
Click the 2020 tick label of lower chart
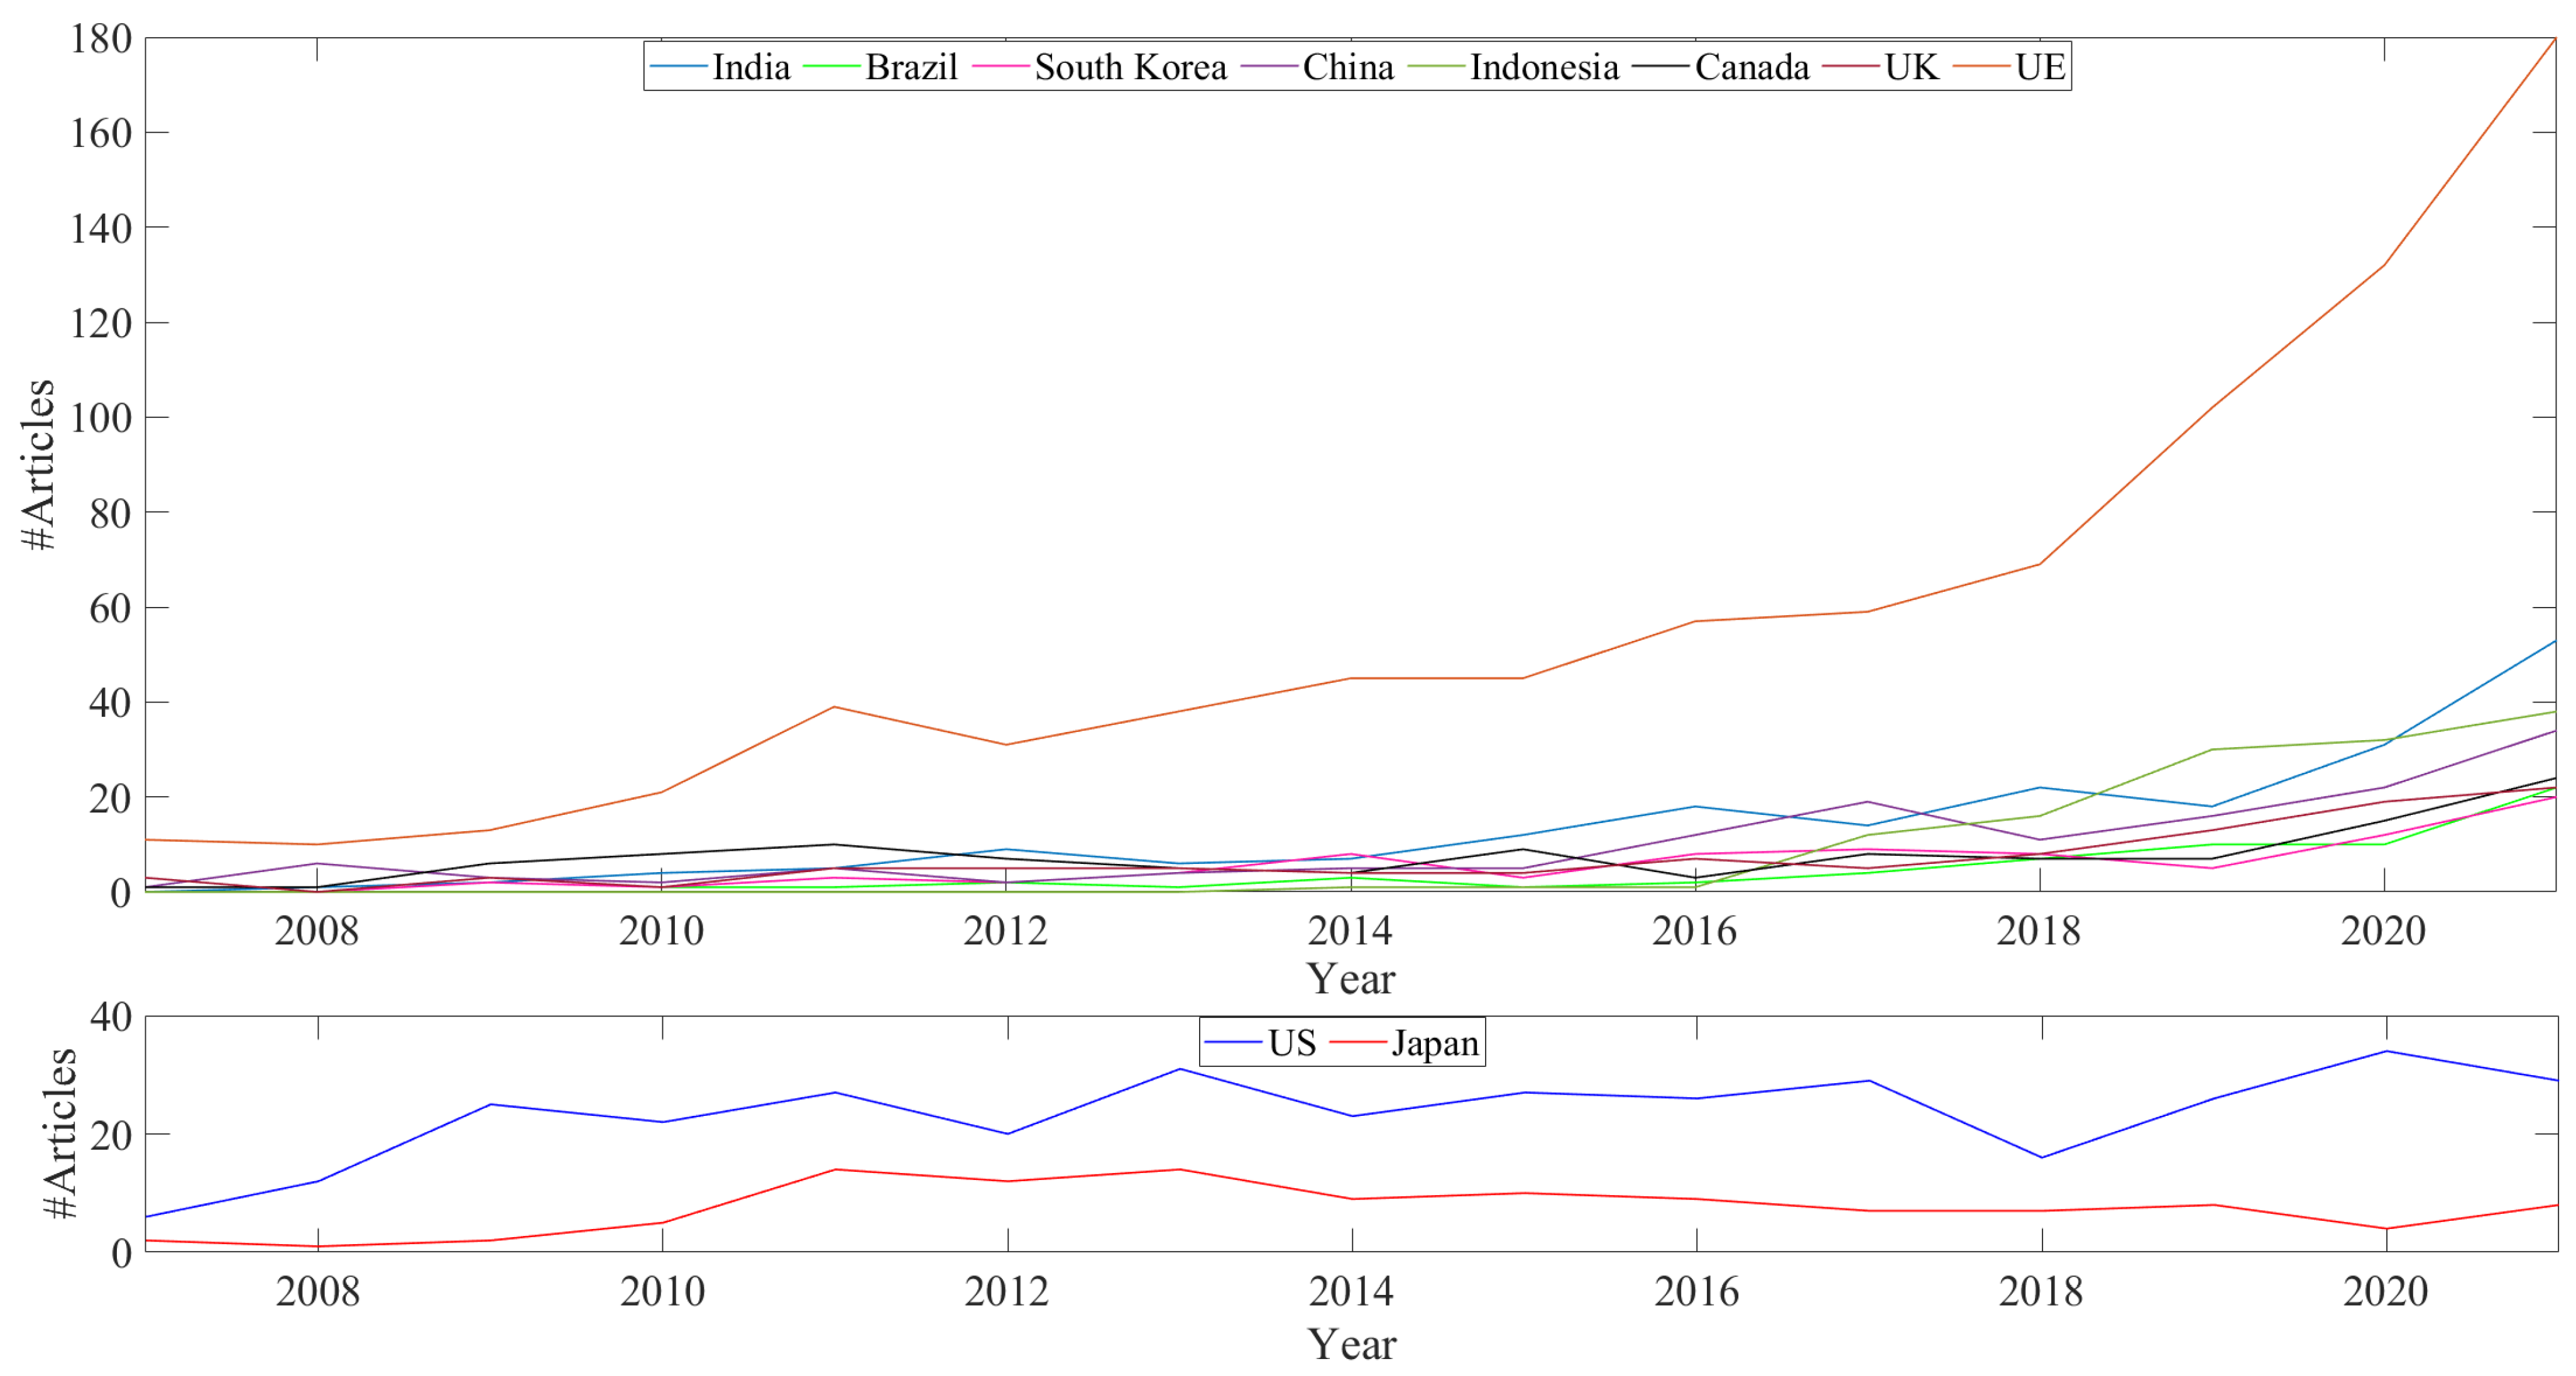click(x=2385, y=1291)
